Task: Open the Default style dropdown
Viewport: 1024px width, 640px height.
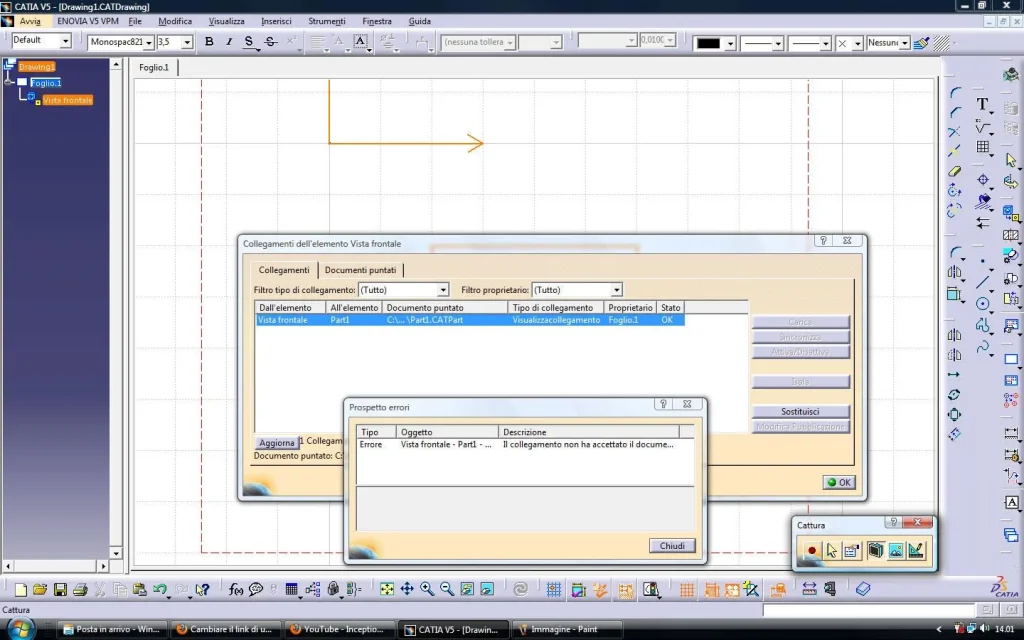Action: click(65, 41)
